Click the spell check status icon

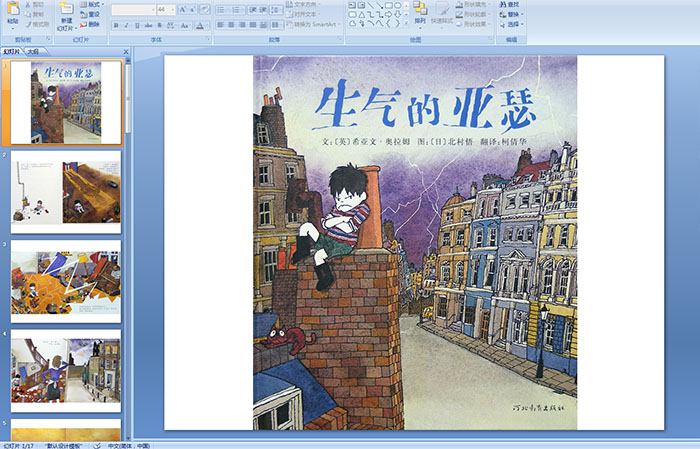pos(97,445)
